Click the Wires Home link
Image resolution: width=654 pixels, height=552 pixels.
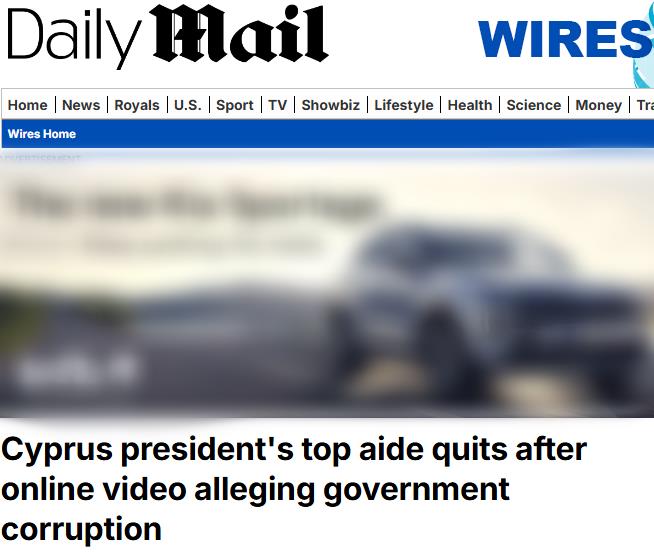pos(42,134)
